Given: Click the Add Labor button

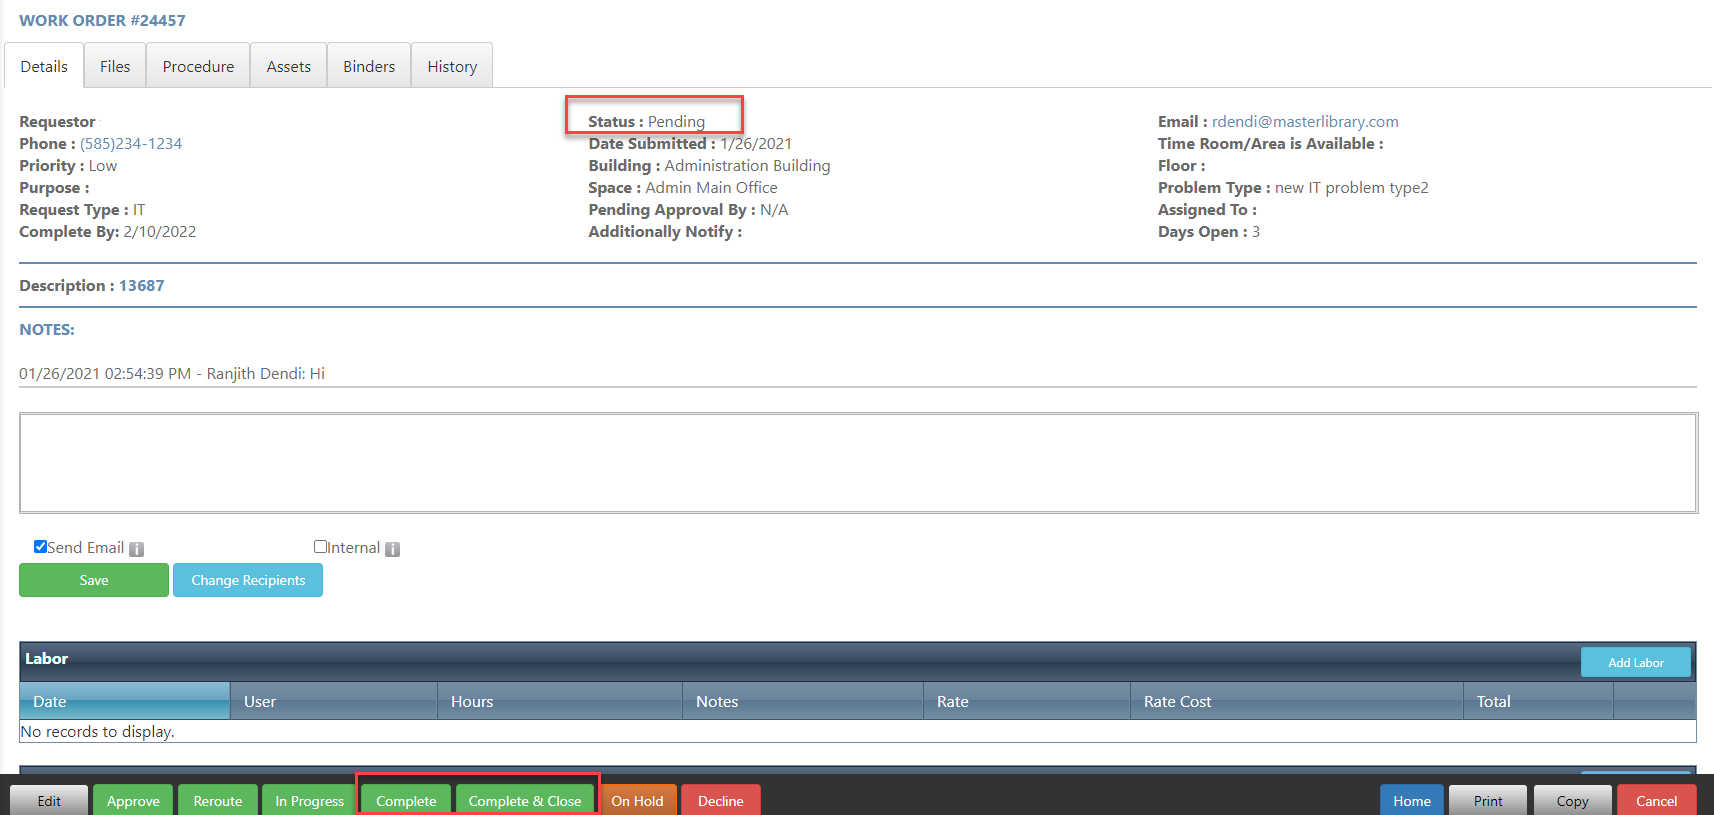Looking at the screenshot, I should (x=1636, y=662).
